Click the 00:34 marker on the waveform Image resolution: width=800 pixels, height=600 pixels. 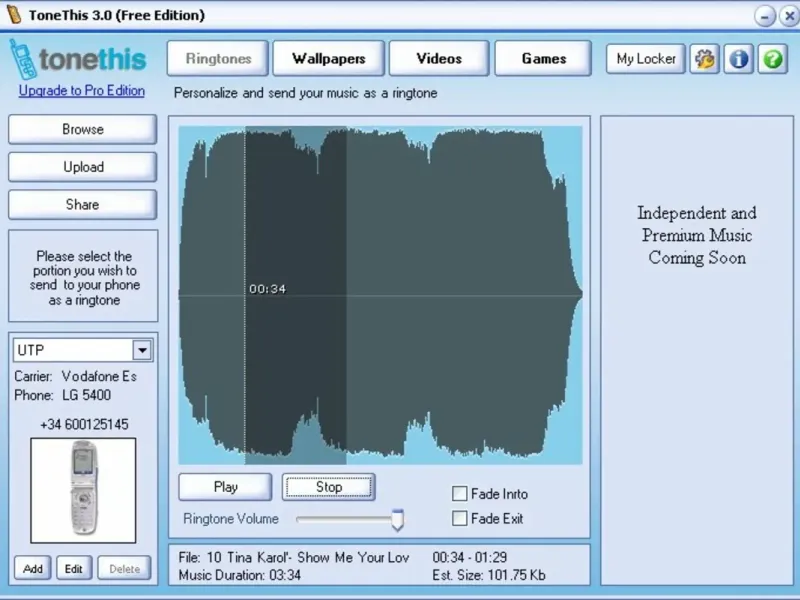click(267, 289)
